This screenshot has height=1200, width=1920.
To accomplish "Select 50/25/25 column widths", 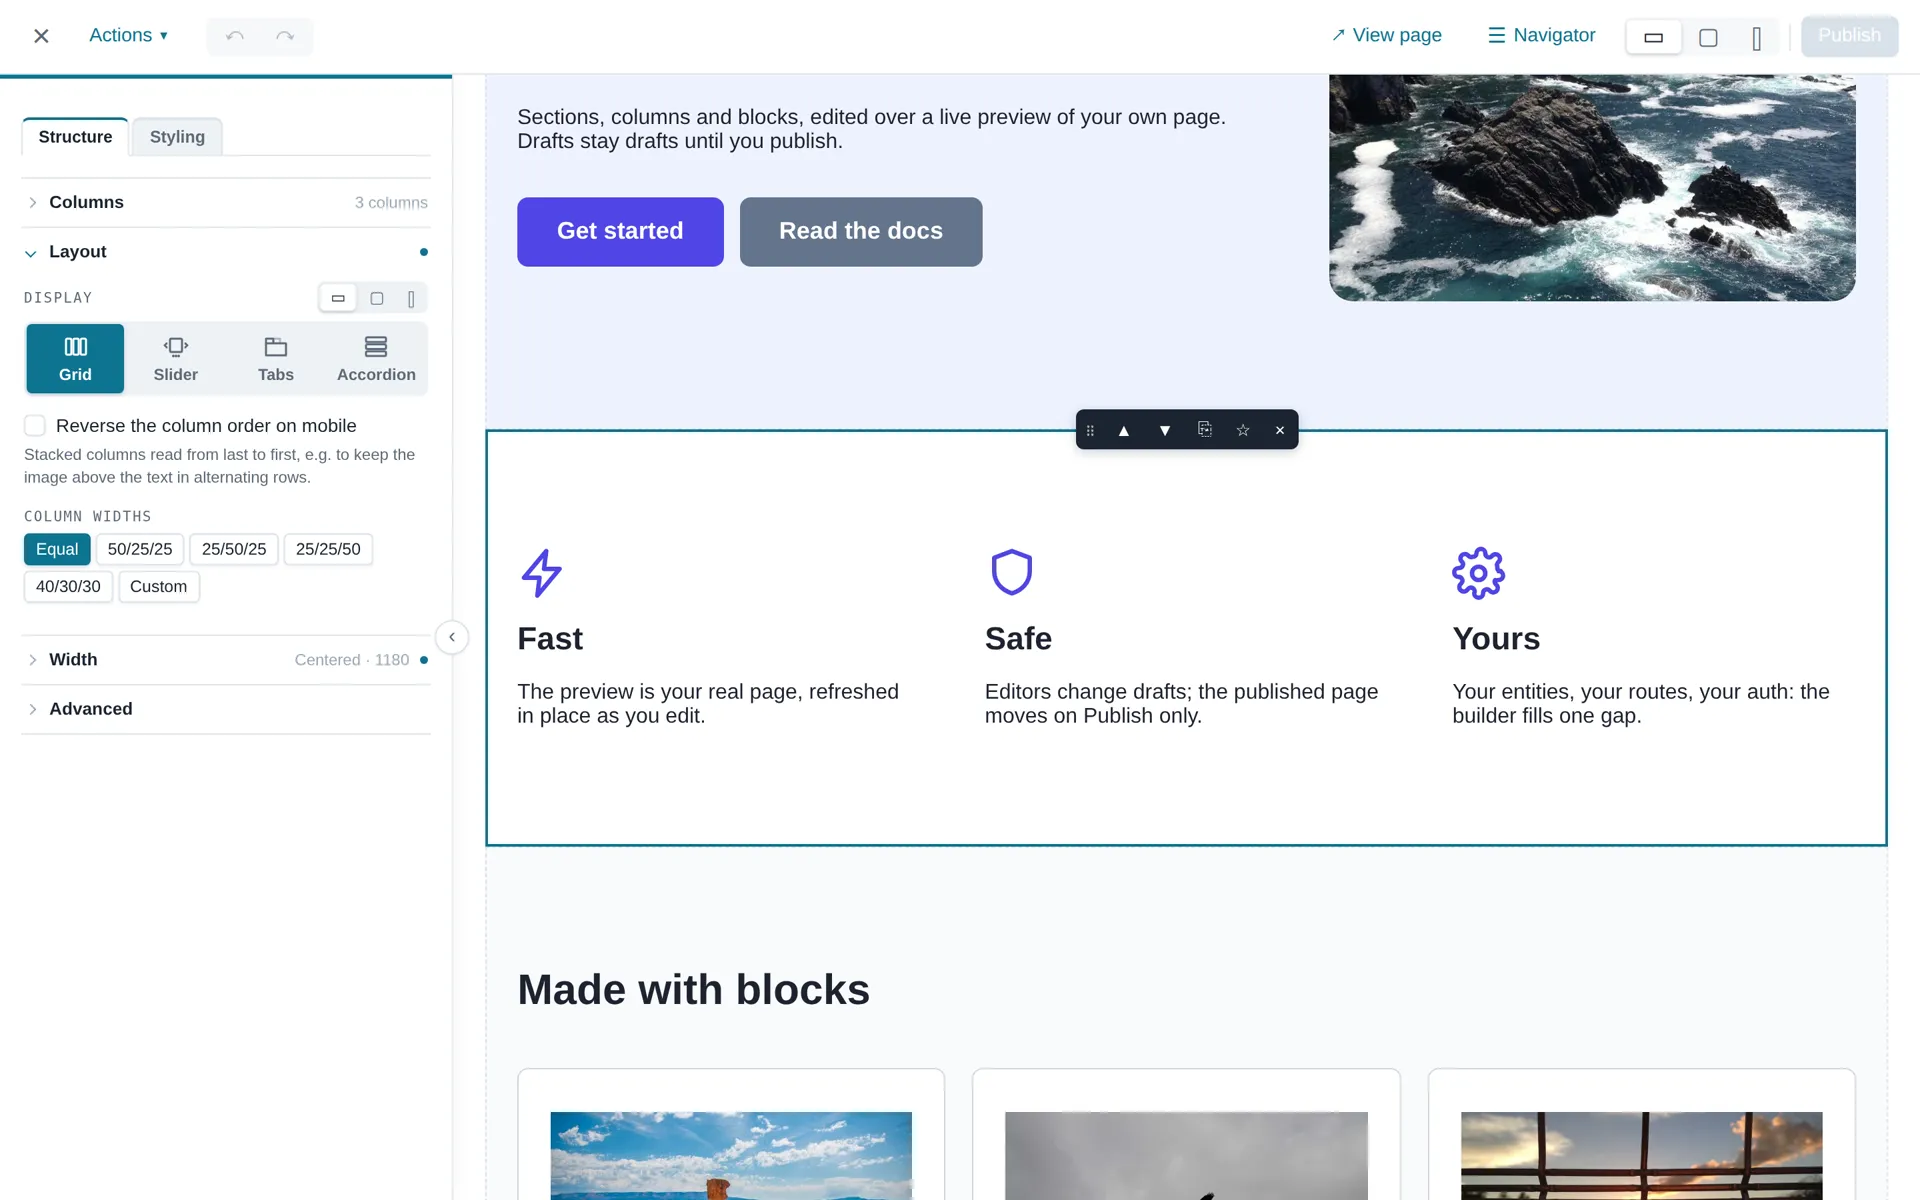I will click(x=140, y=549).
